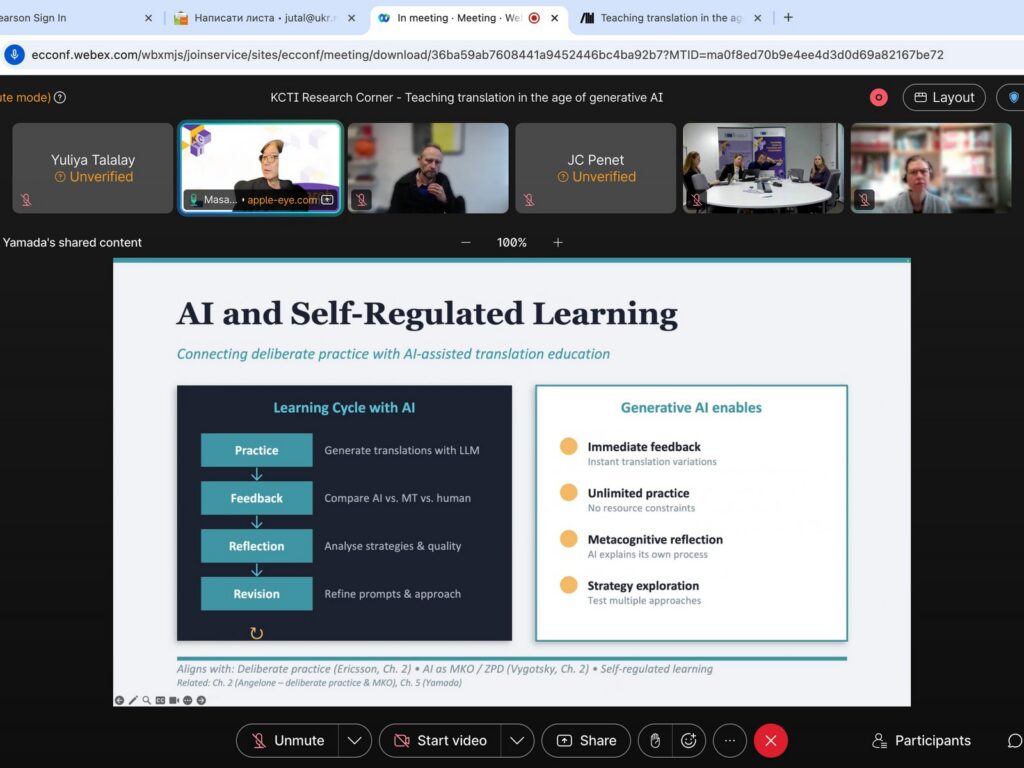Switch to the Teaching translation browser tab

[672, 18]
